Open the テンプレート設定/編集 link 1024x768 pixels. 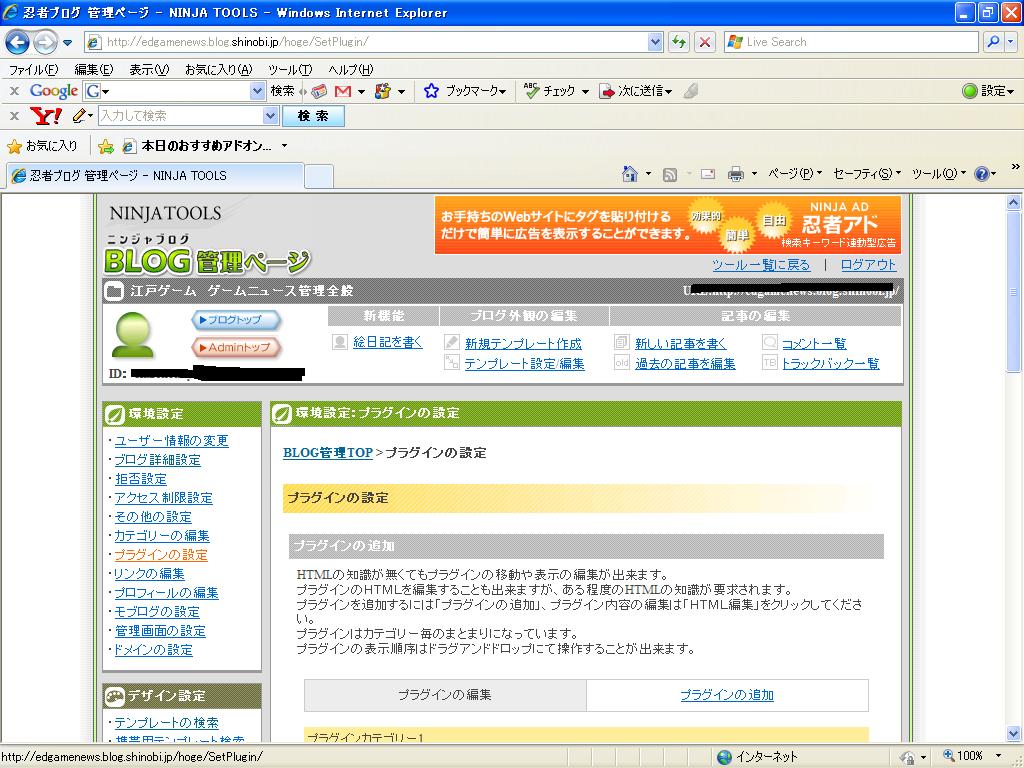[524, 364]
